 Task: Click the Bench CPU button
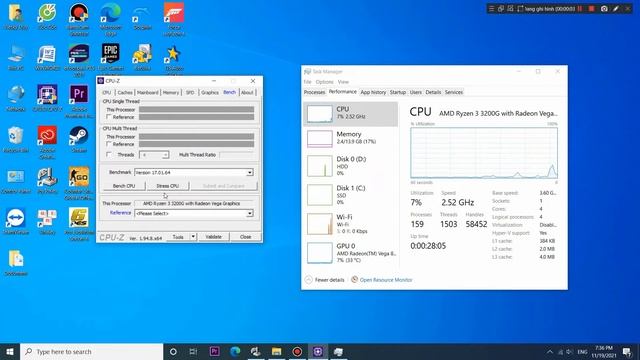[124, 186]
